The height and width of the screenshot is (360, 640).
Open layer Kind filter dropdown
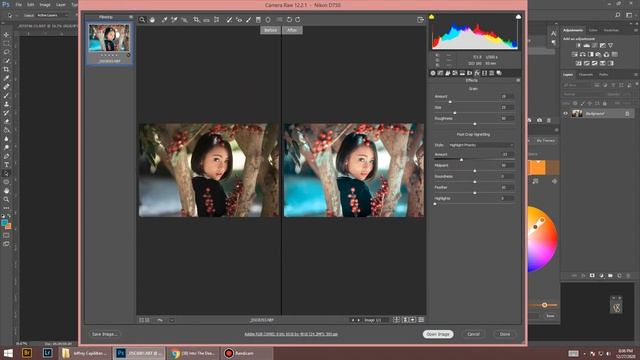577,85
